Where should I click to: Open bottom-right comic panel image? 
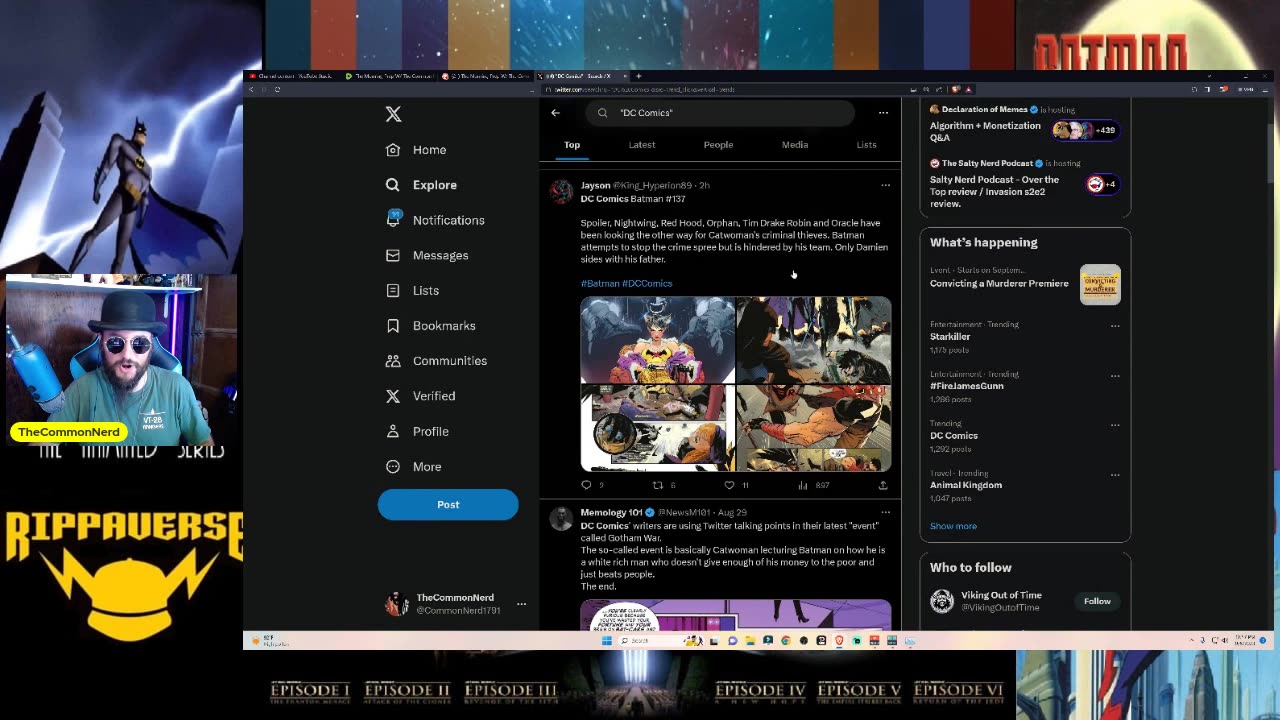pyautogui.click(x=814, y=429)
